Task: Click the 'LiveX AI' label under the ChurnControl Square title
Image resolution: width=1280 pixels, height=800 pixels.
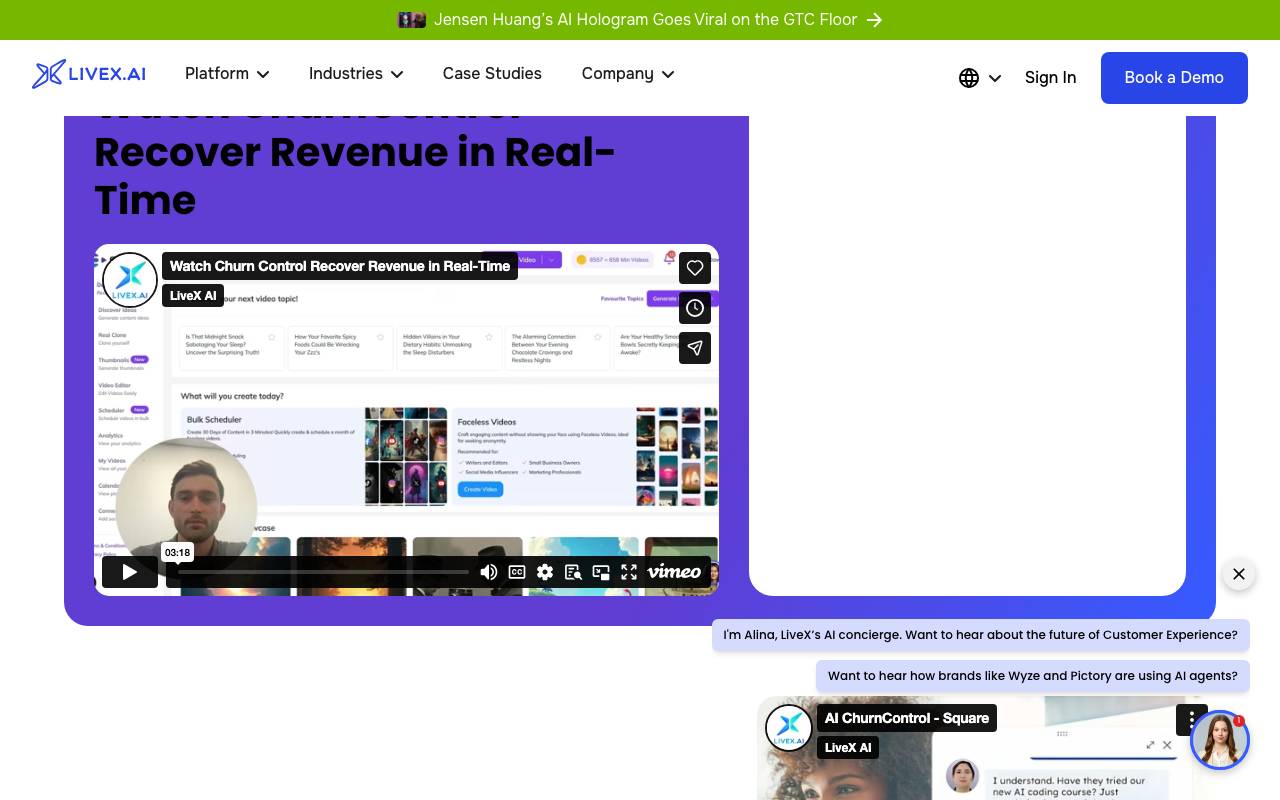Action: 848,748
